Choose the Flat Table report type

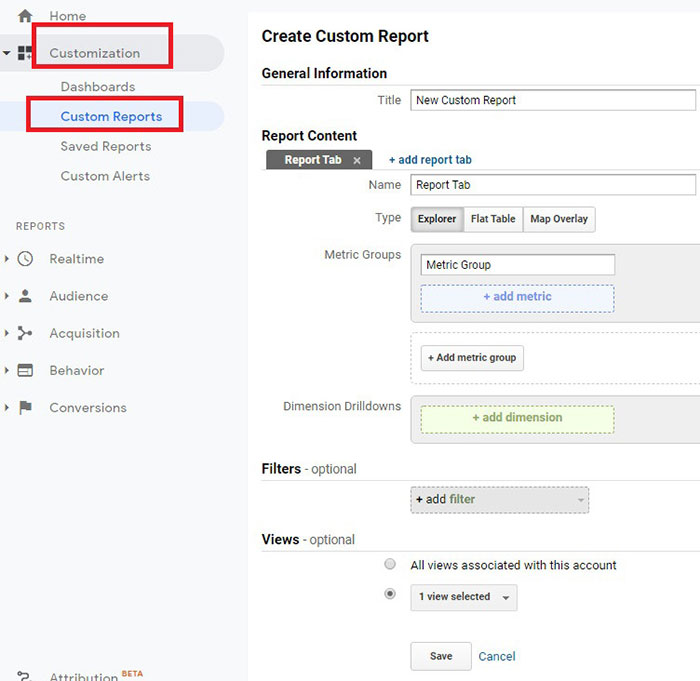pos(494,219)
